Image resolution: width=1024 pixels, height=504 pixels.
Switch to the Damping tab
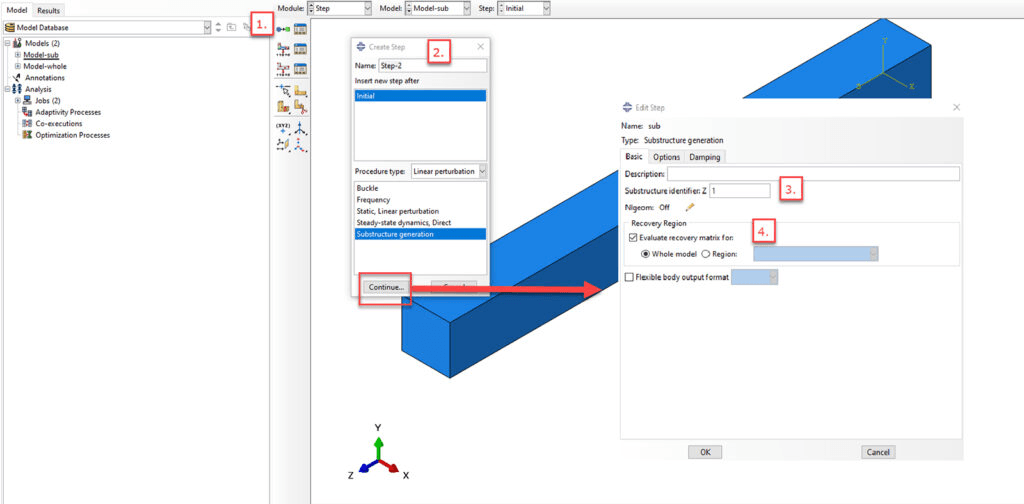pyautogui.click(x=704, y=157)
